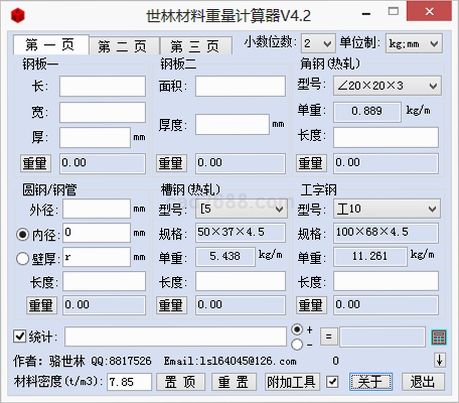Close the 世林材料重量计算器 window
This screenshot has width=459, height=403.
429,12
